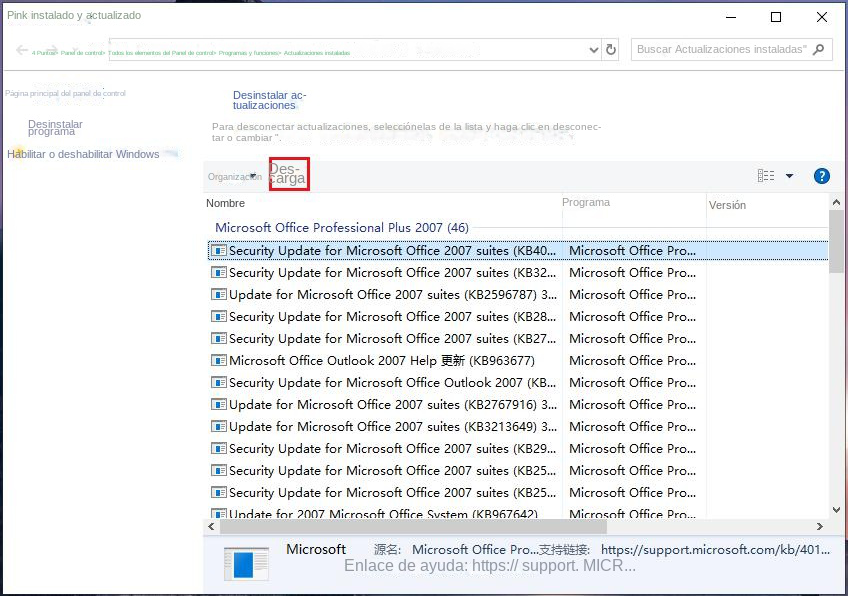Open the help question mark icon
Viewport: 848px width, 596px height.
pos(822,176)
